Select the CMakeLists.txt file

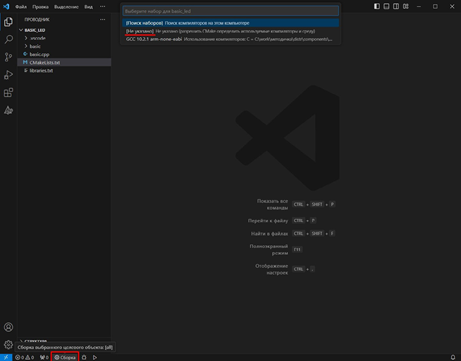pyautogui.click(x=64, y=62)
